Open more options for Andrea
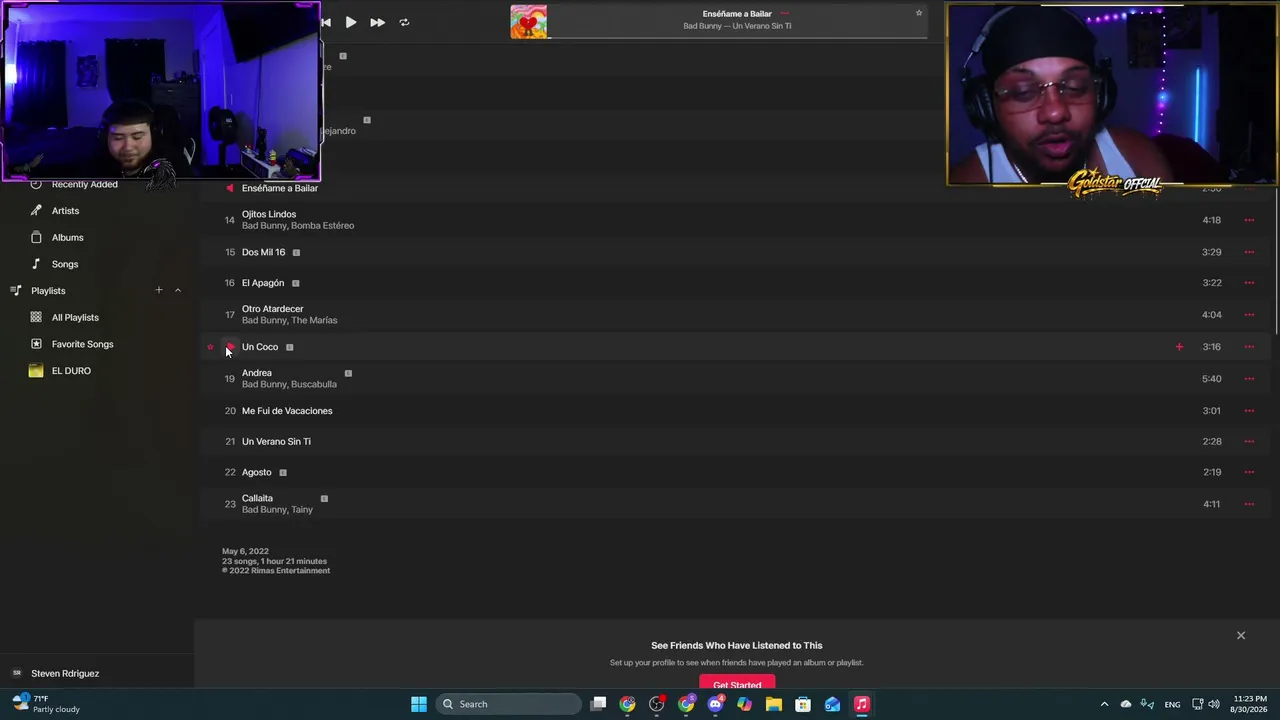 coord(1249,379)
